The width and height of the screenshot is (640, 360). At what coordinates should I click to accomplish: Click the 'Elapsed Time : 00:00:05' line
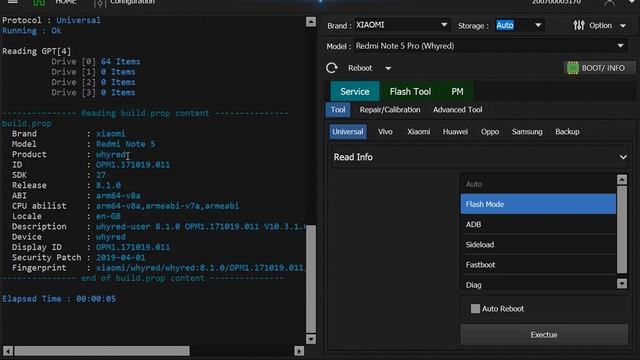point(59,299)
